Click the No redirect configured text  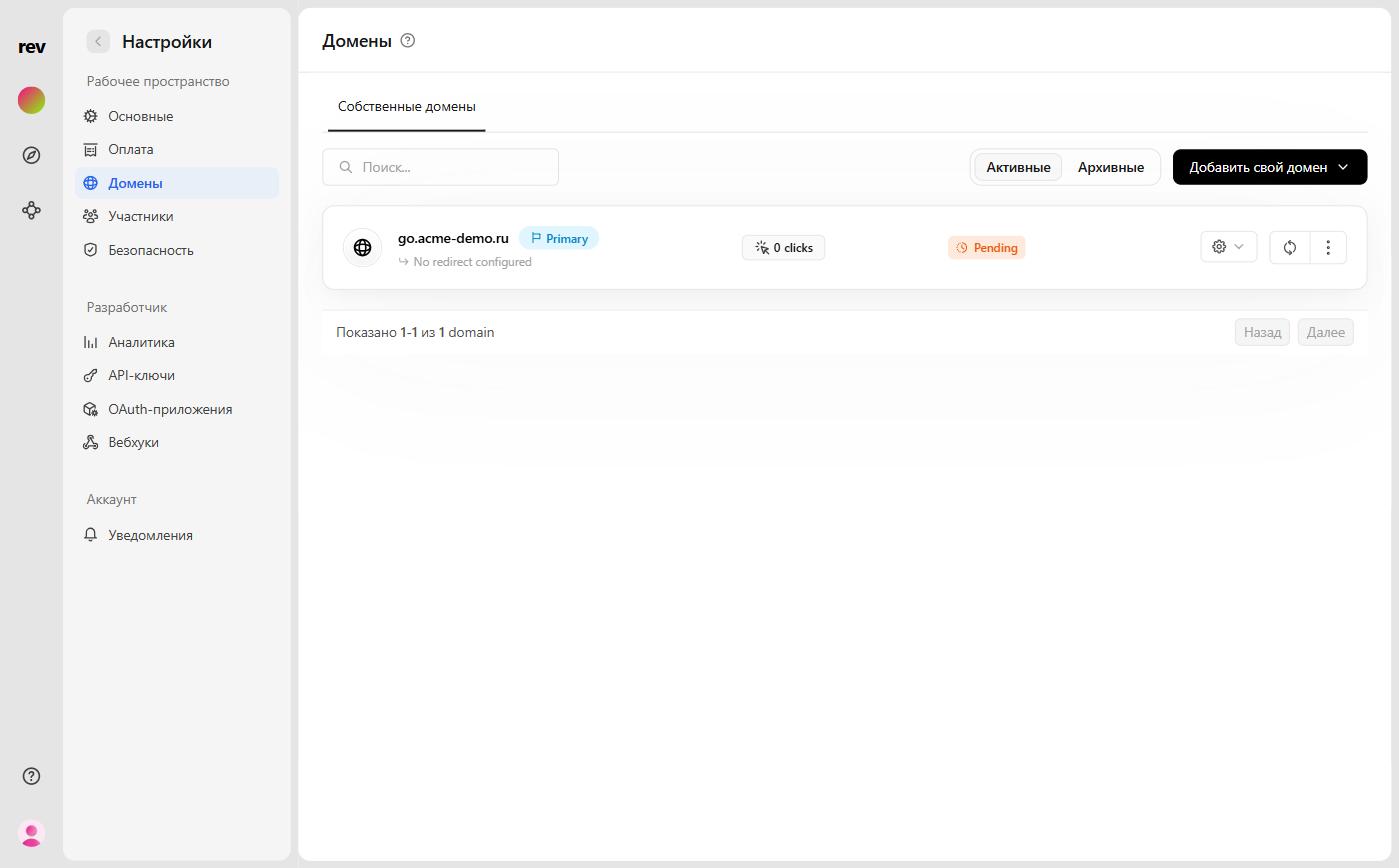(472, 262)
